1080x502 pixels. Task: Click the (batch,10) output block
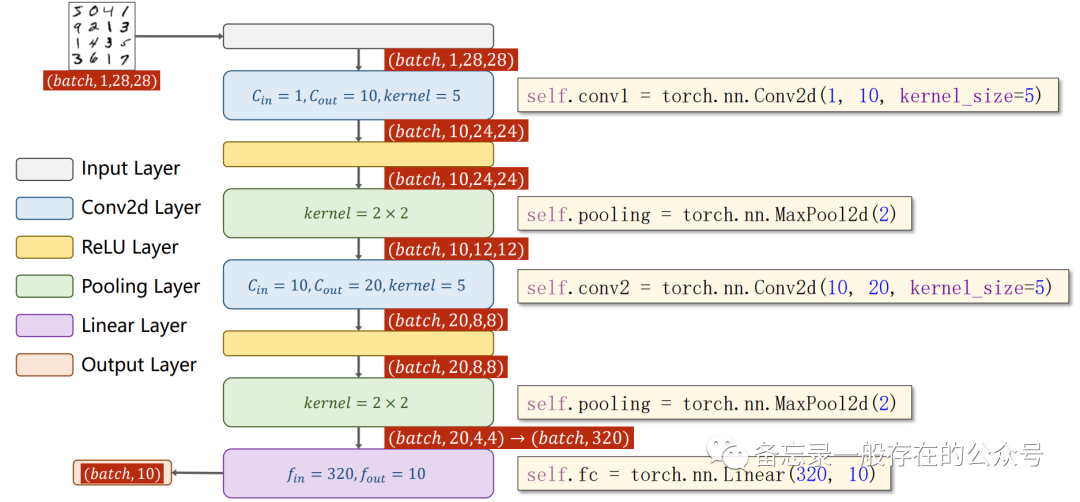[x=122, y=474]
